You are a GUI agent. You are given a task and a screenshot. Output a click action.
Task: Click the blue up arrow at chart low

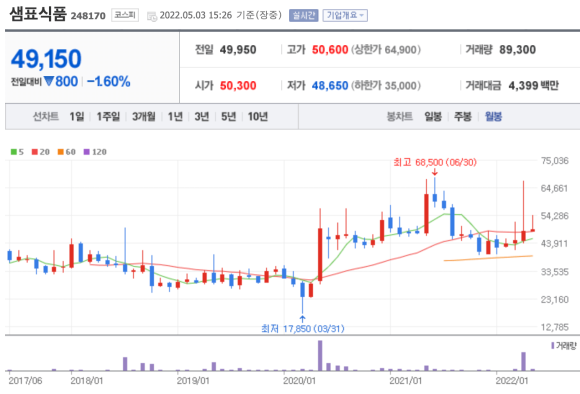click(303, 319)
